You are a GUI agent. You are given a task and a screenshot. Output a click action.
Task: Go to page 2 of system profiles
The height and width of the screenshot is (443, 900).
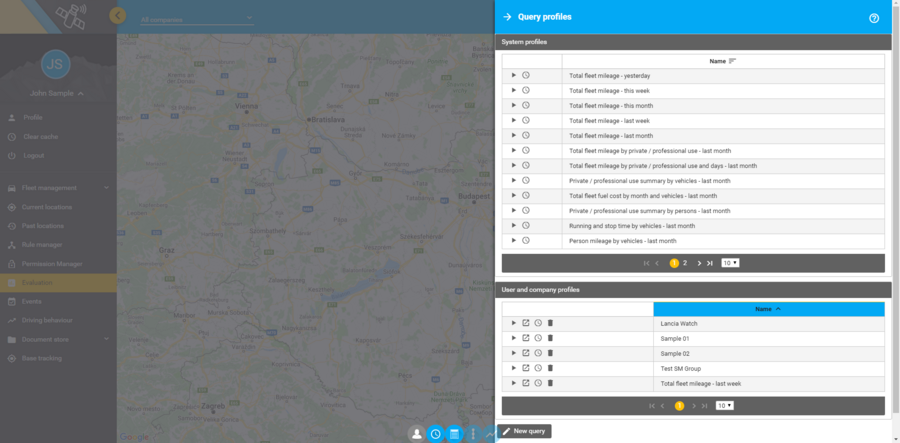pos(685,263)
